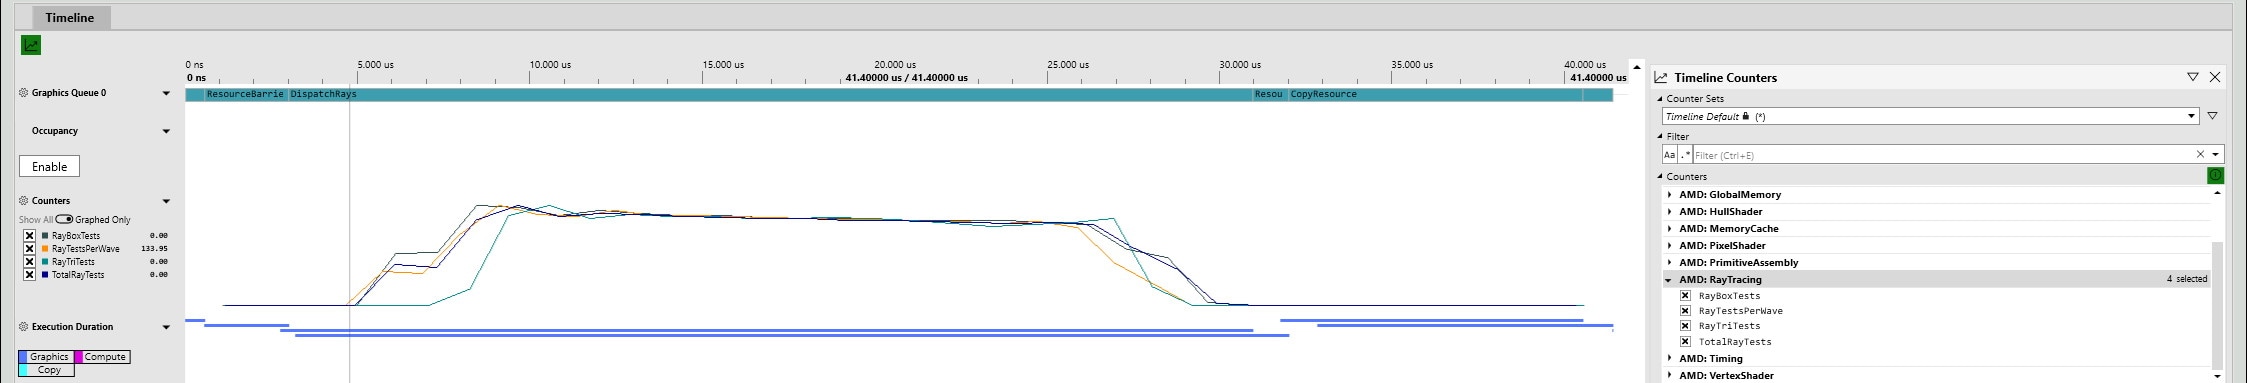Viewport: 2247px width, 383px height.
Task: Collapse the Graphics Queue 0 row
Action: (166, 93)
